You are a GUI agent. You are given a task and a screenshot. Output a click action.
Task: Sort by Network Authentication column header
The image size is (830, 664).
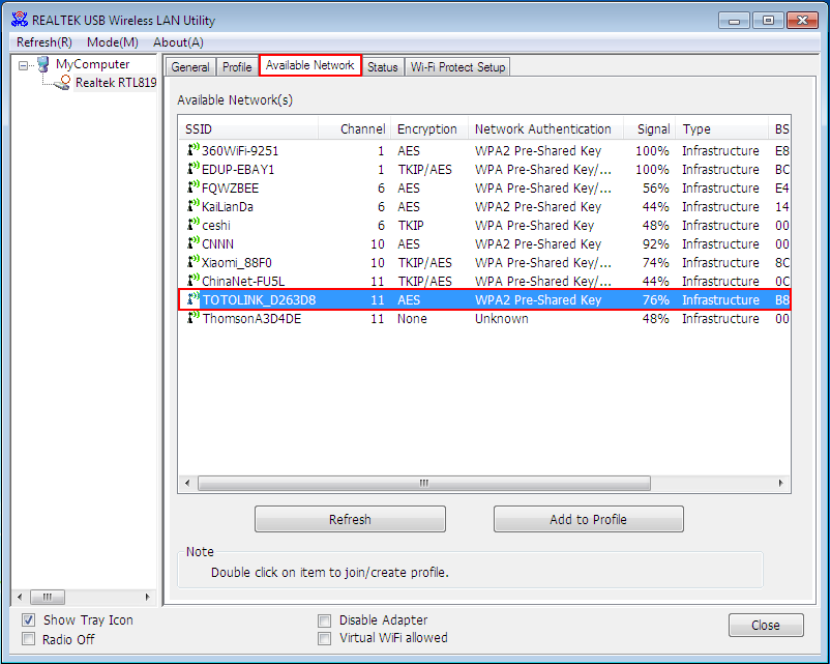[x=546, y=129]
